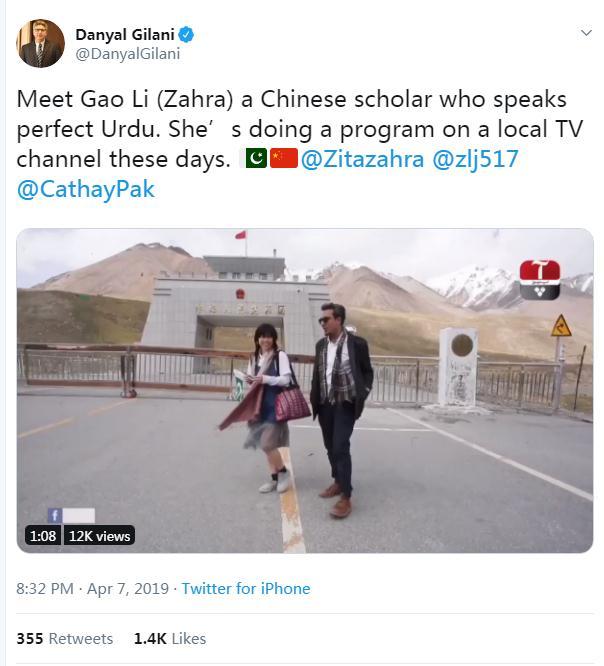Open the @zlj517 mention
604x666 pixels.
tap(475, 159)
